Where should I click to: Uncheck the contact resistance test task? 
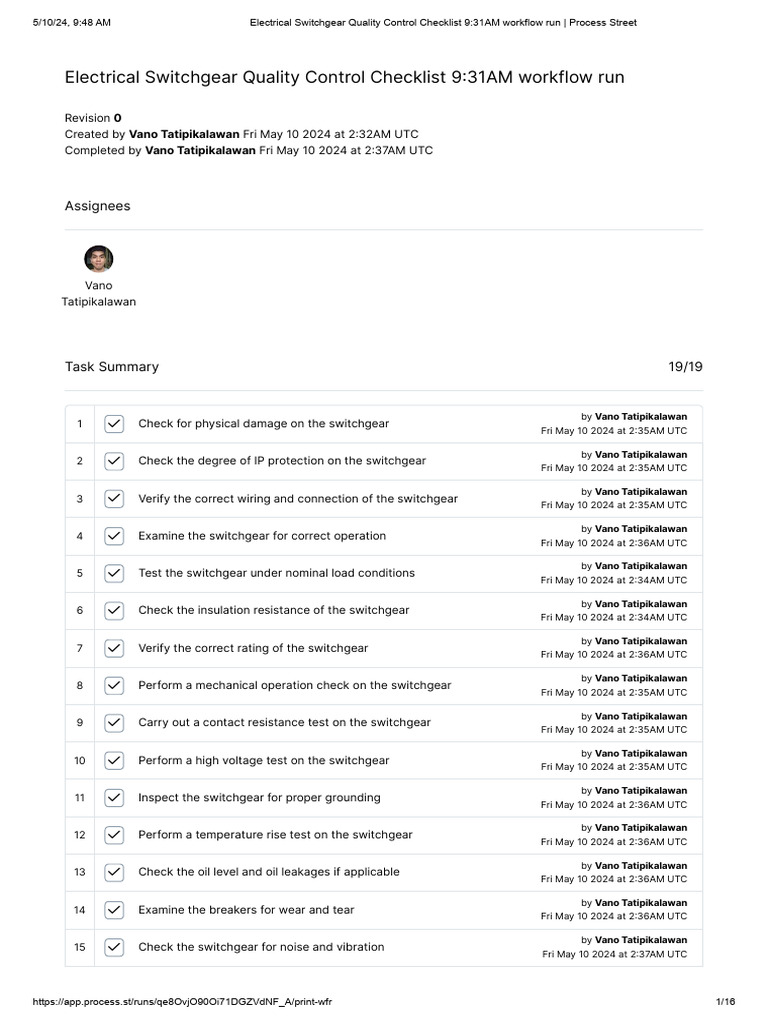point(114,722)
